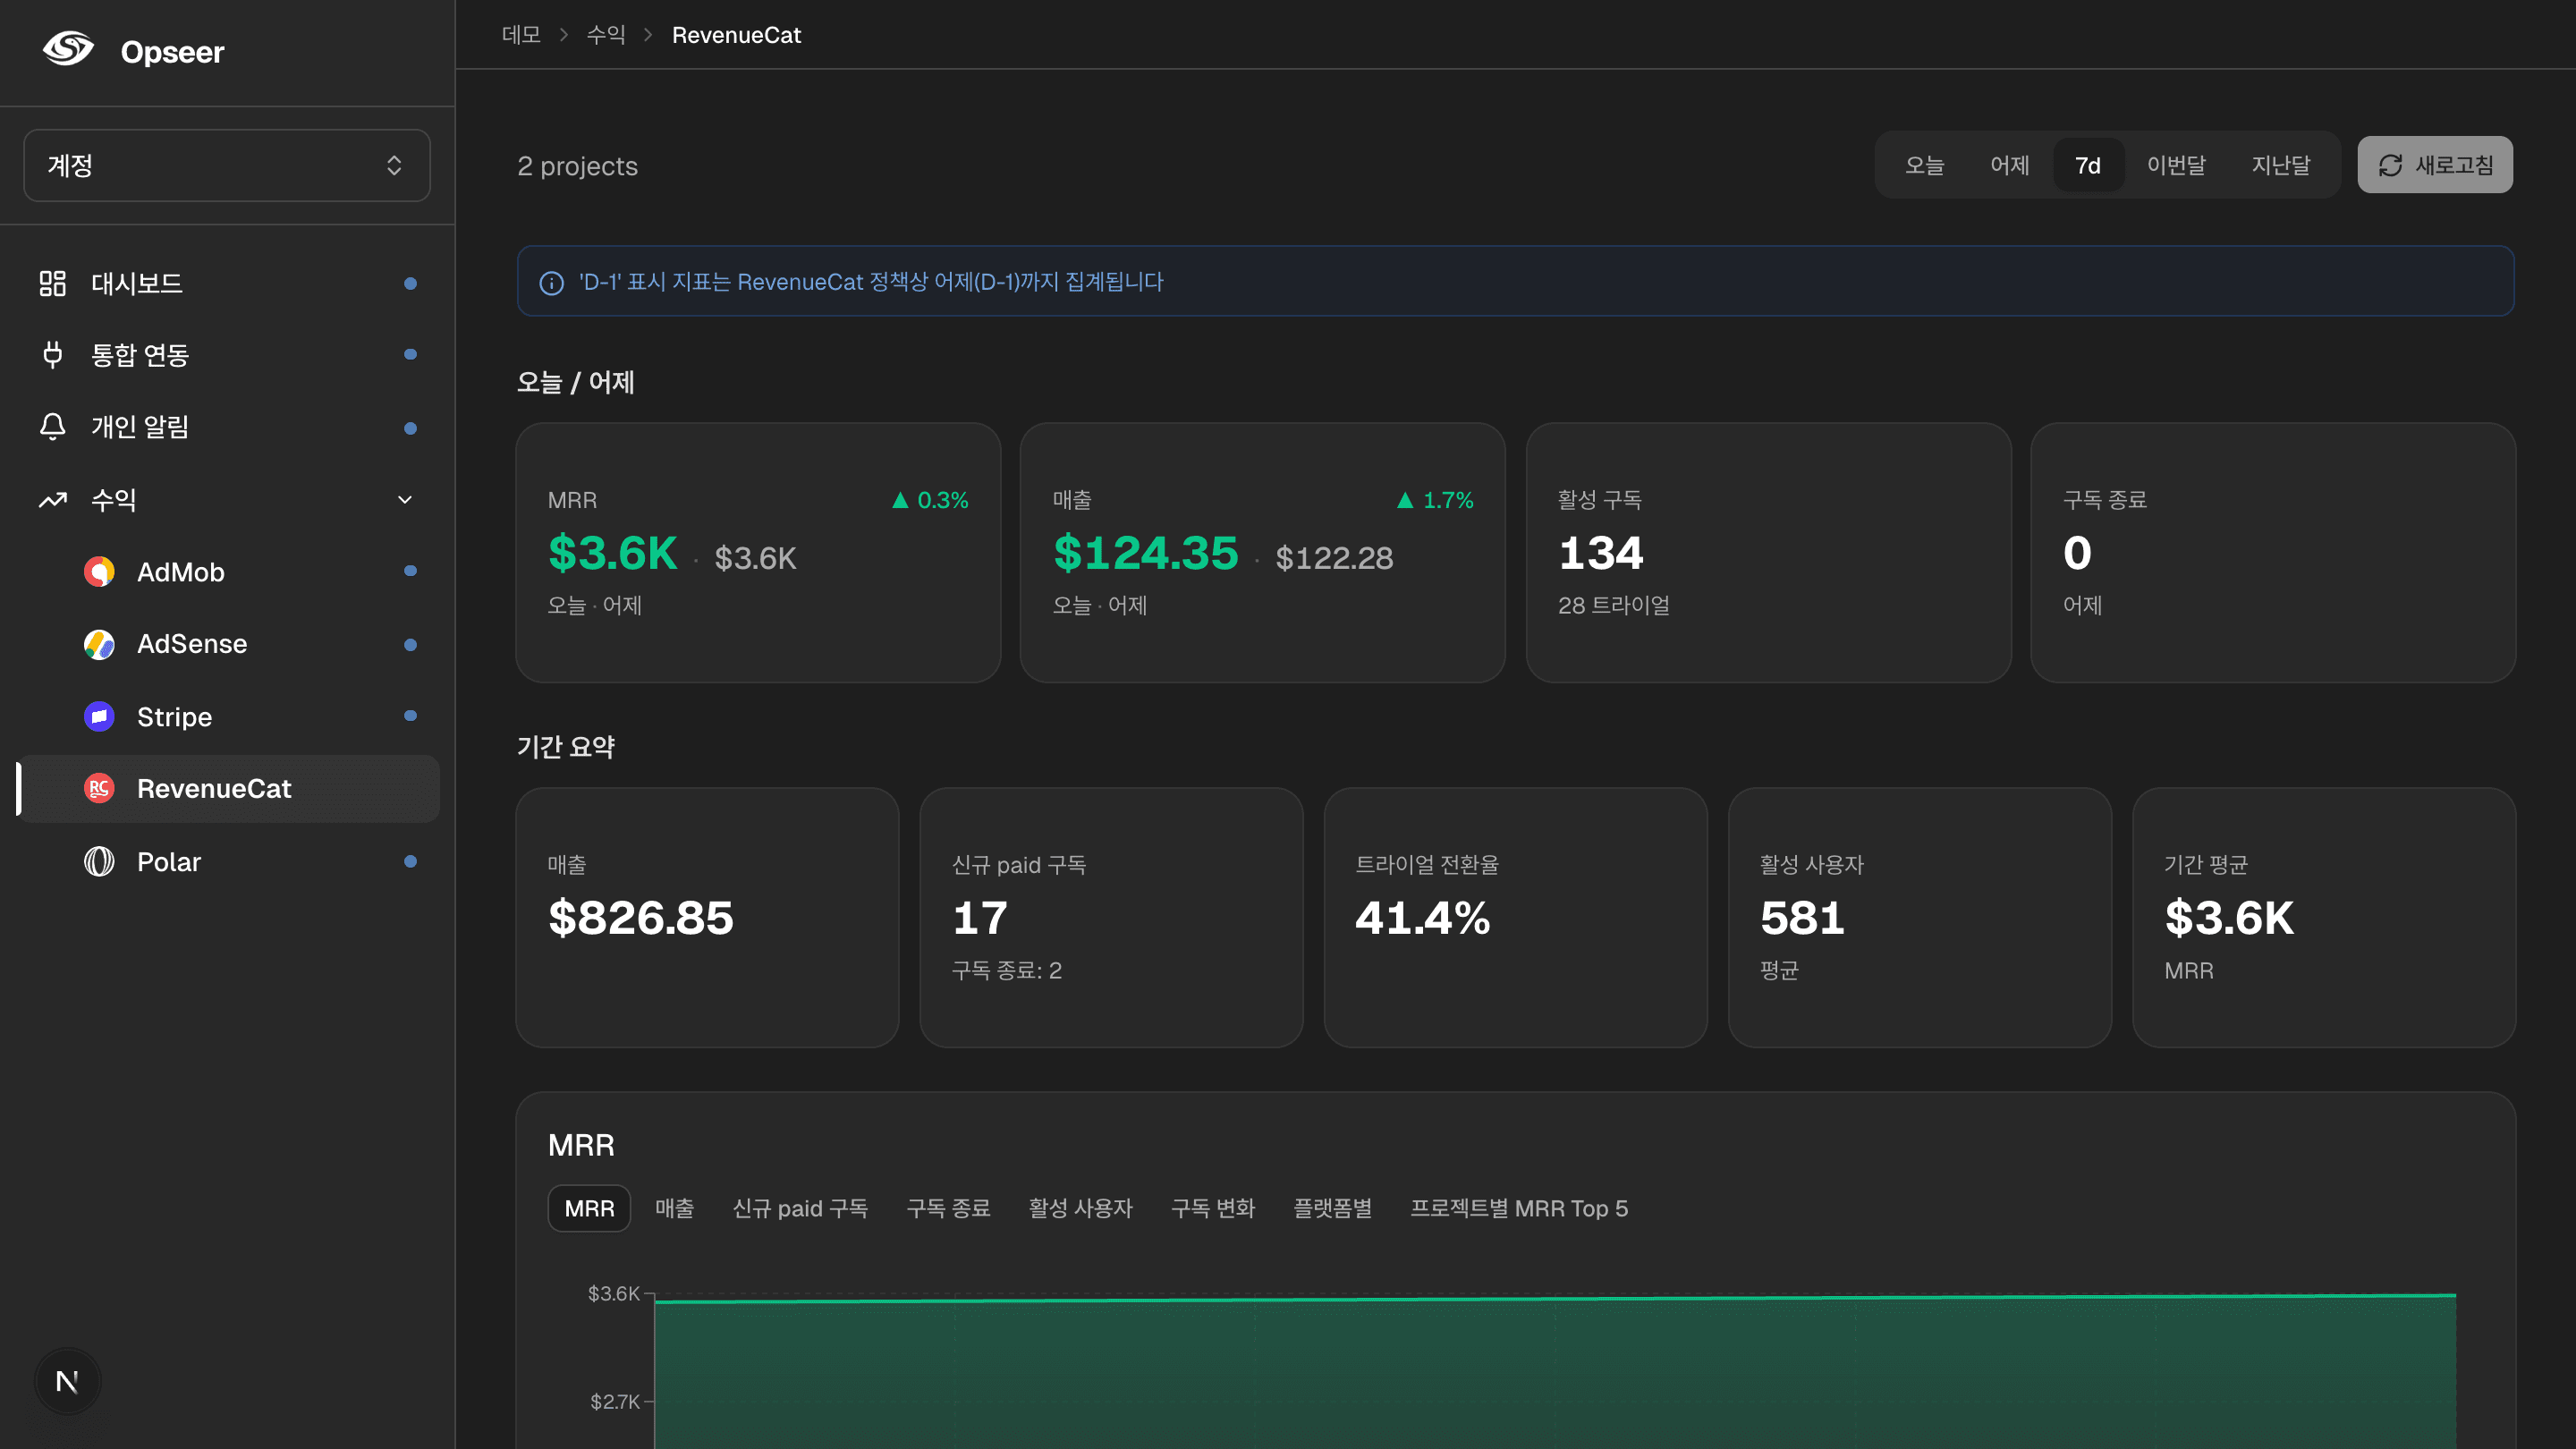This screenshot has height=1449, width=2576.
Task: Go to 데모 breadcrumb link
Action: pyautogui.click(x=521, y=35)
